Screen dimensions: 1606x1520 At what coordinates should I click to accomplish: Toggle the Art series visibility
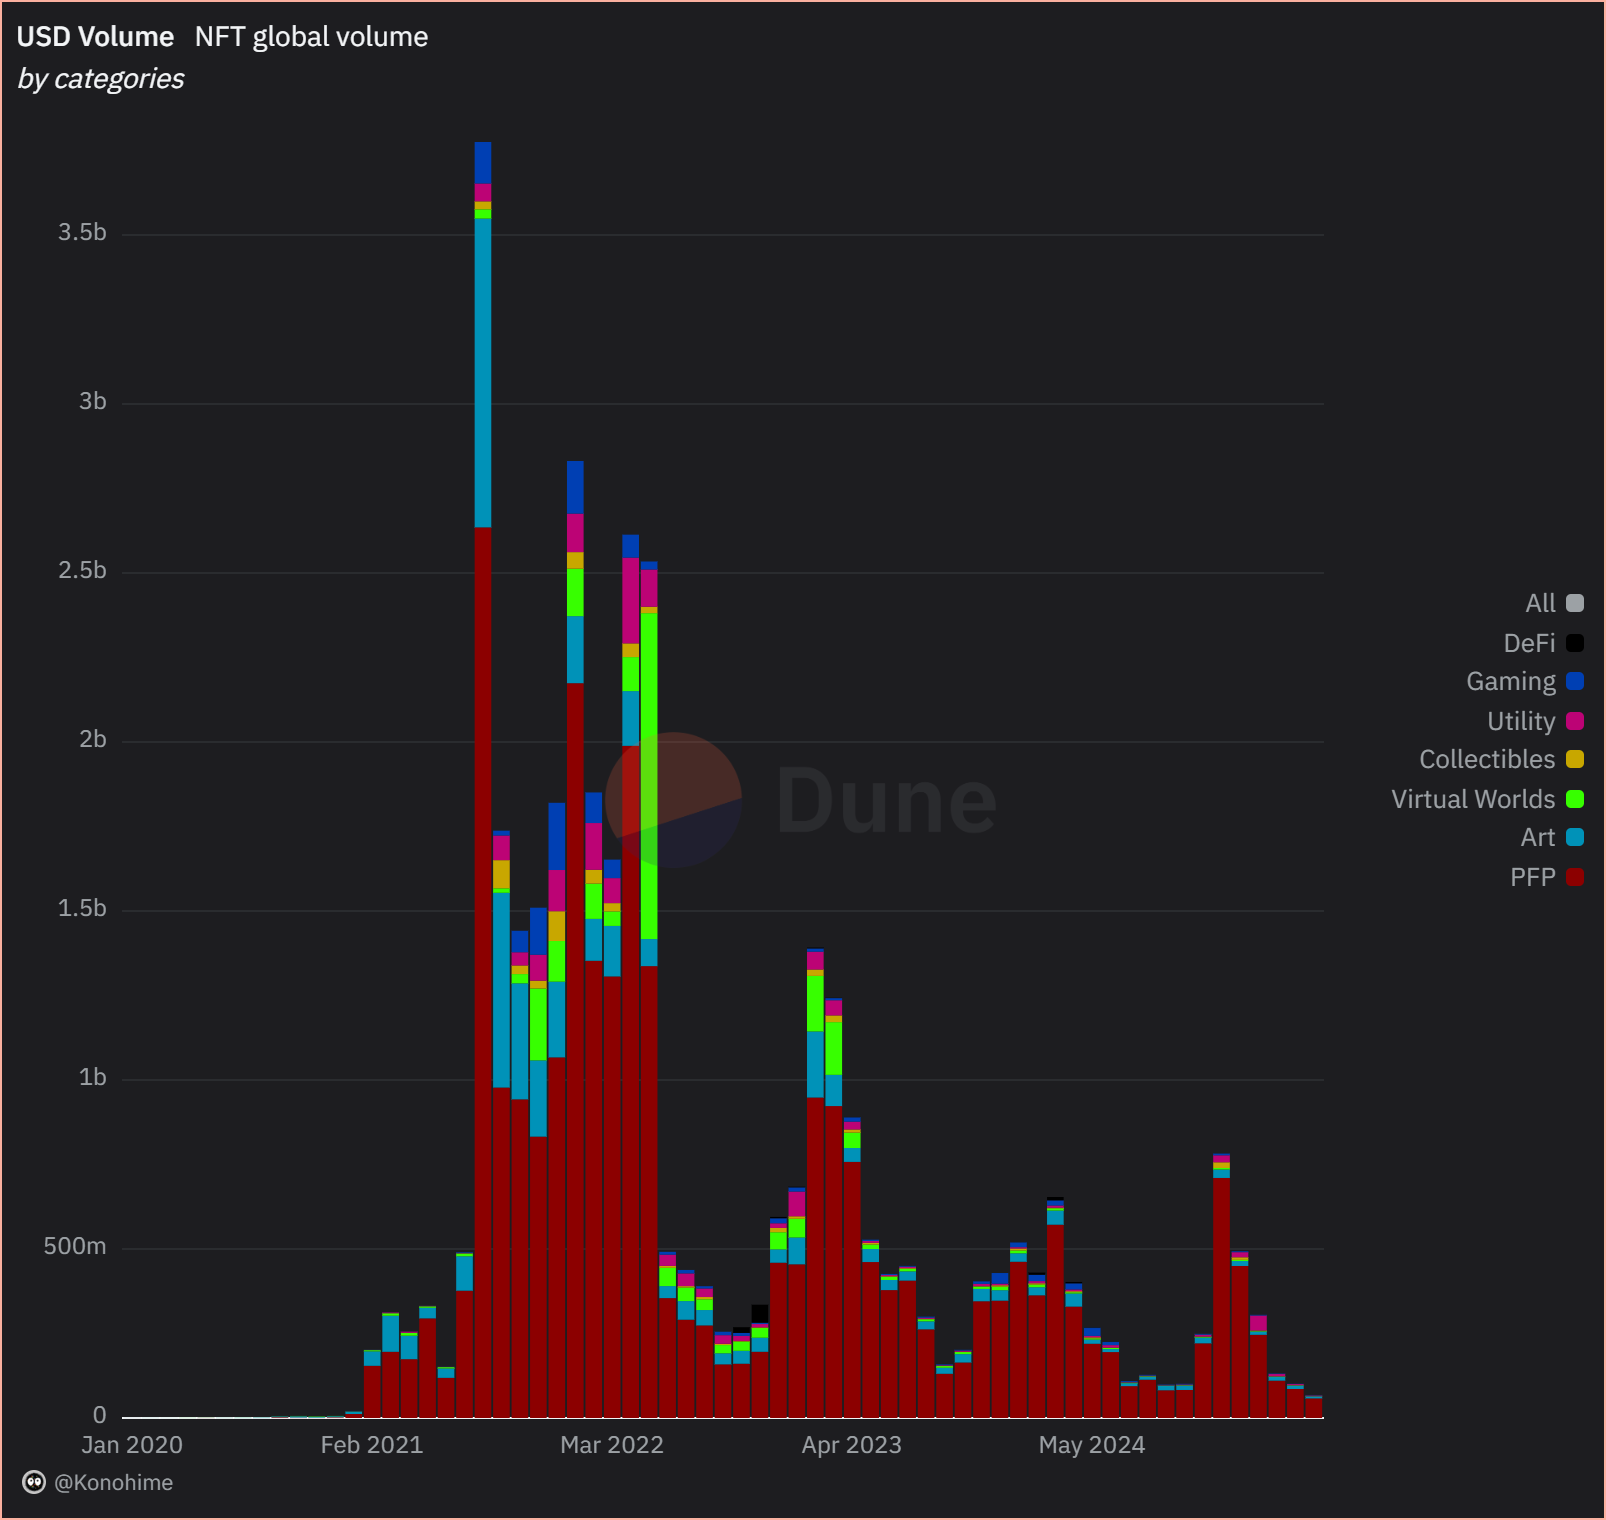click(1537, 838)
